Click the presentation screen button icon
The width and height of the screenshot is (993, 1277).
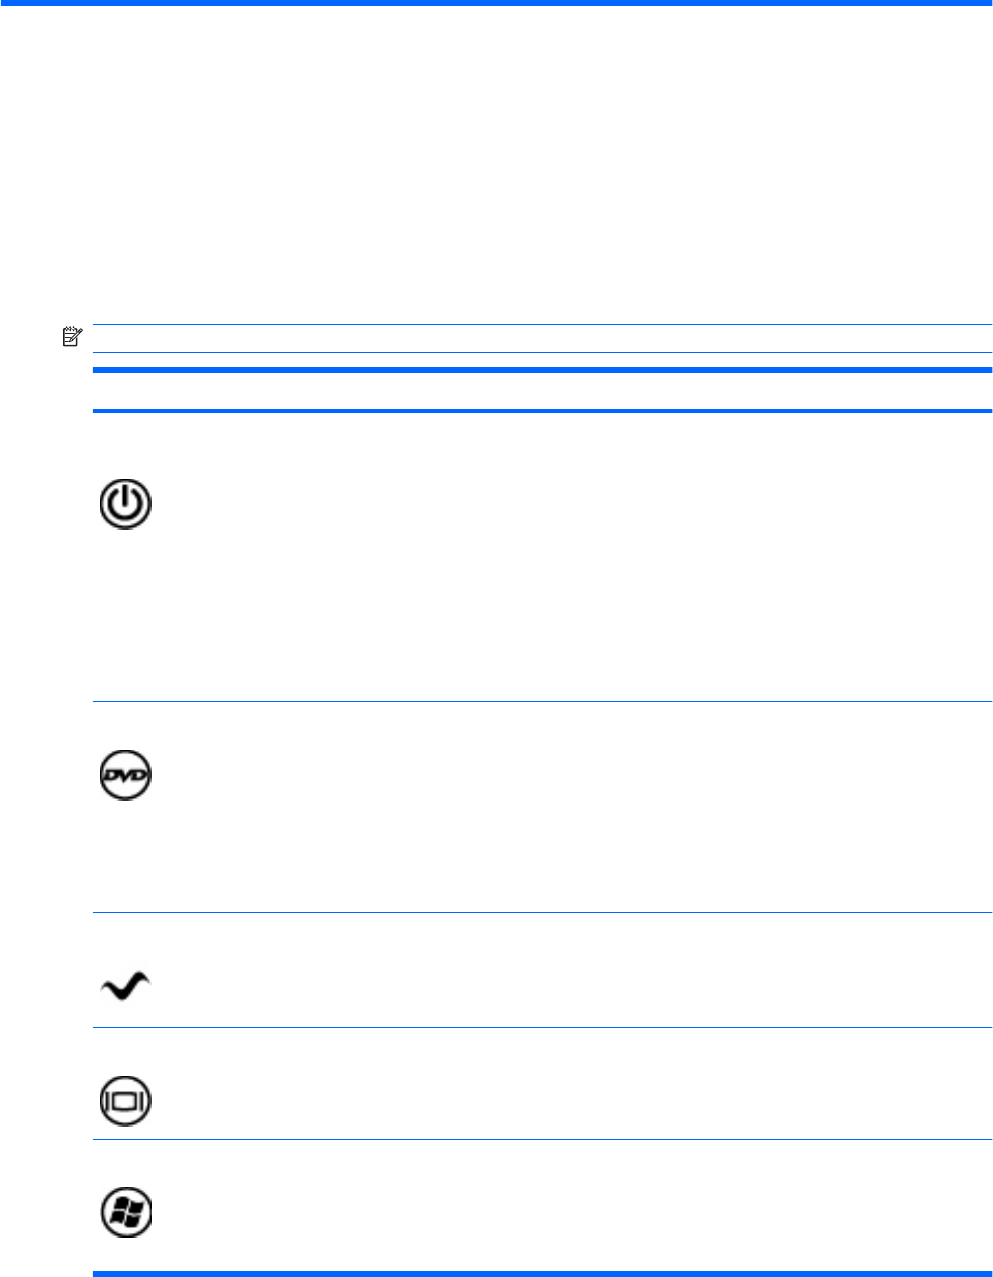click(x=125, y=1100)
